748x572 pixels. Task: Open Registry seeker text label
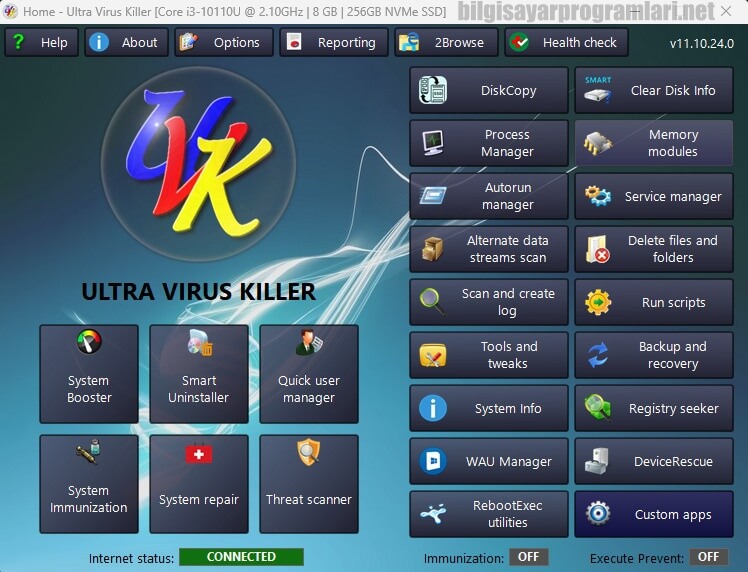tap(673, 408)
